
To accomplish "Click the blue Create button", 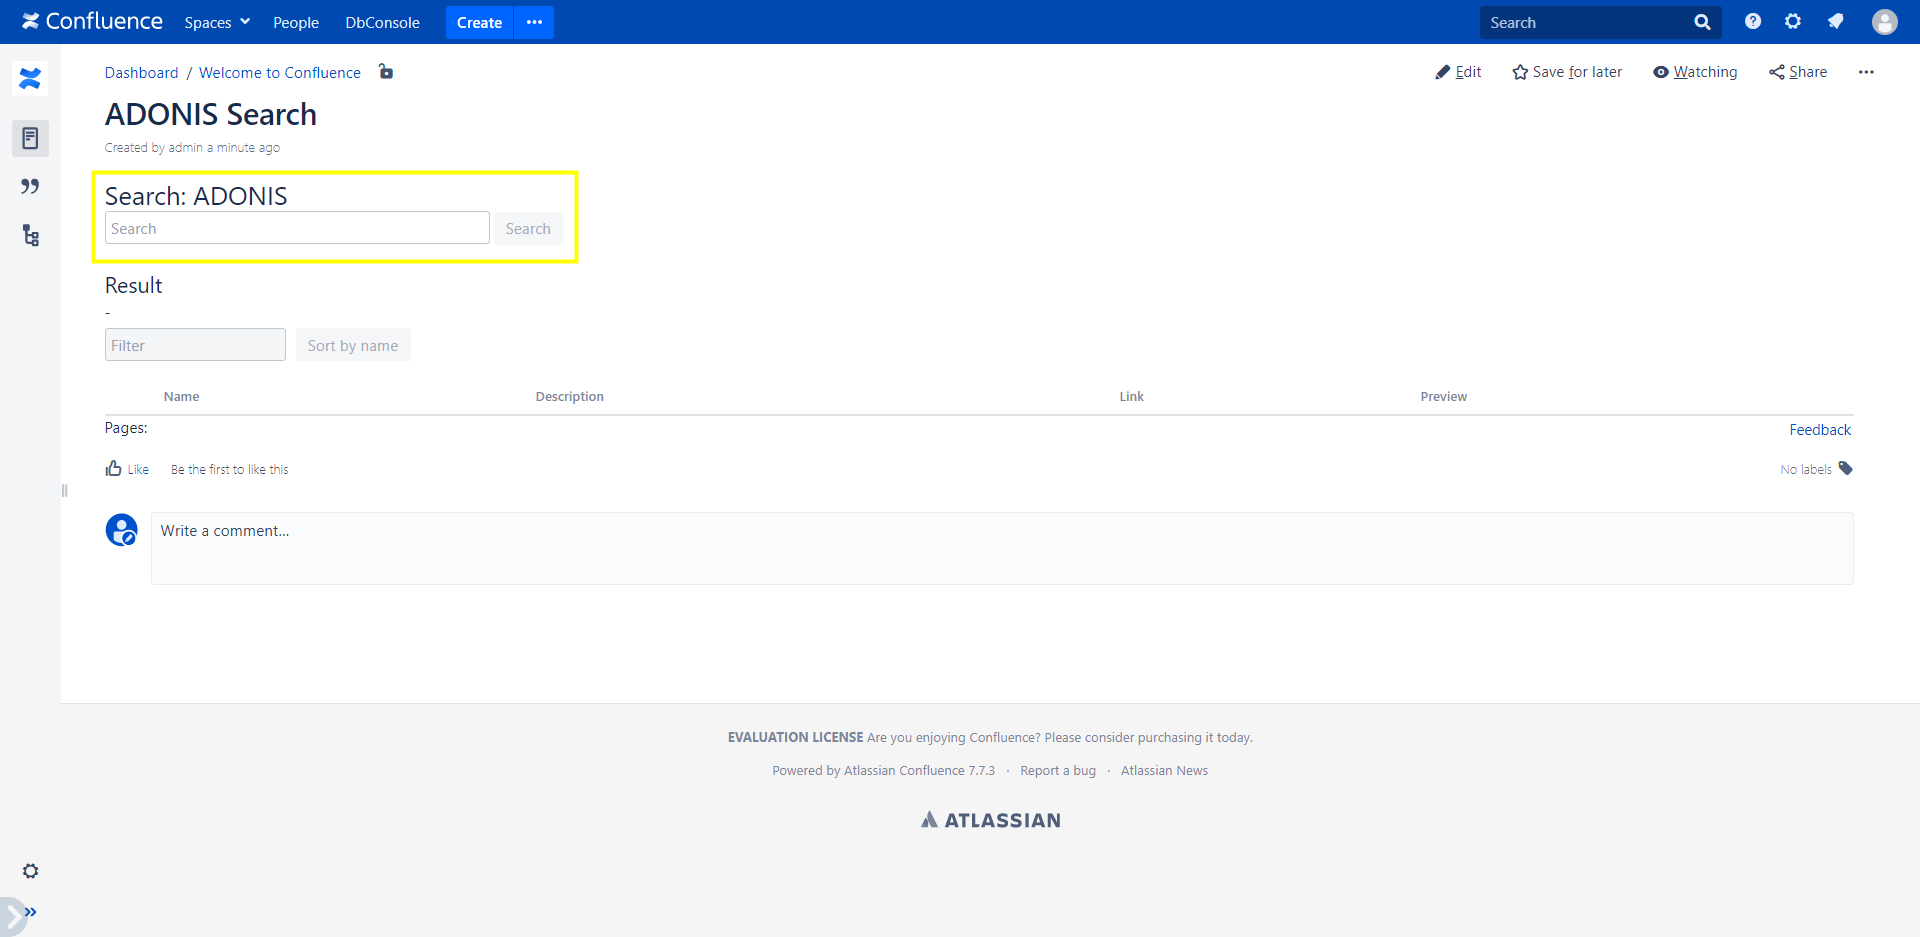I will tap(479, 22).
